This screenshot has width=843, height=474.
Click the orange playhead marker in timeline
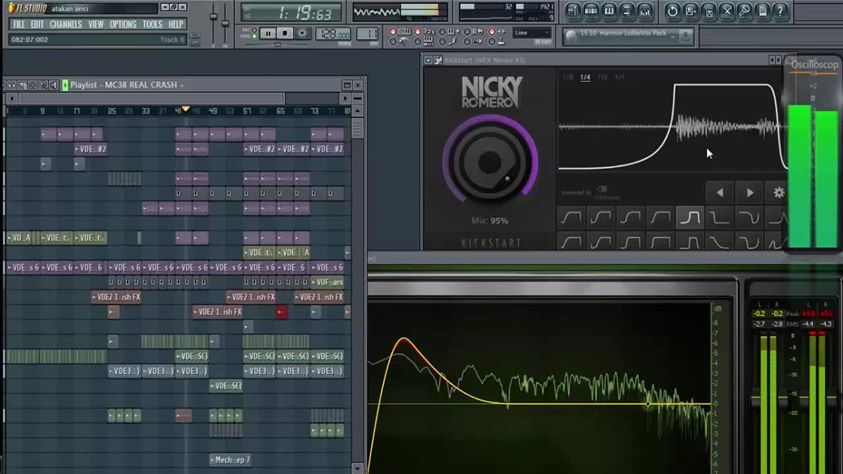point(185,109)
